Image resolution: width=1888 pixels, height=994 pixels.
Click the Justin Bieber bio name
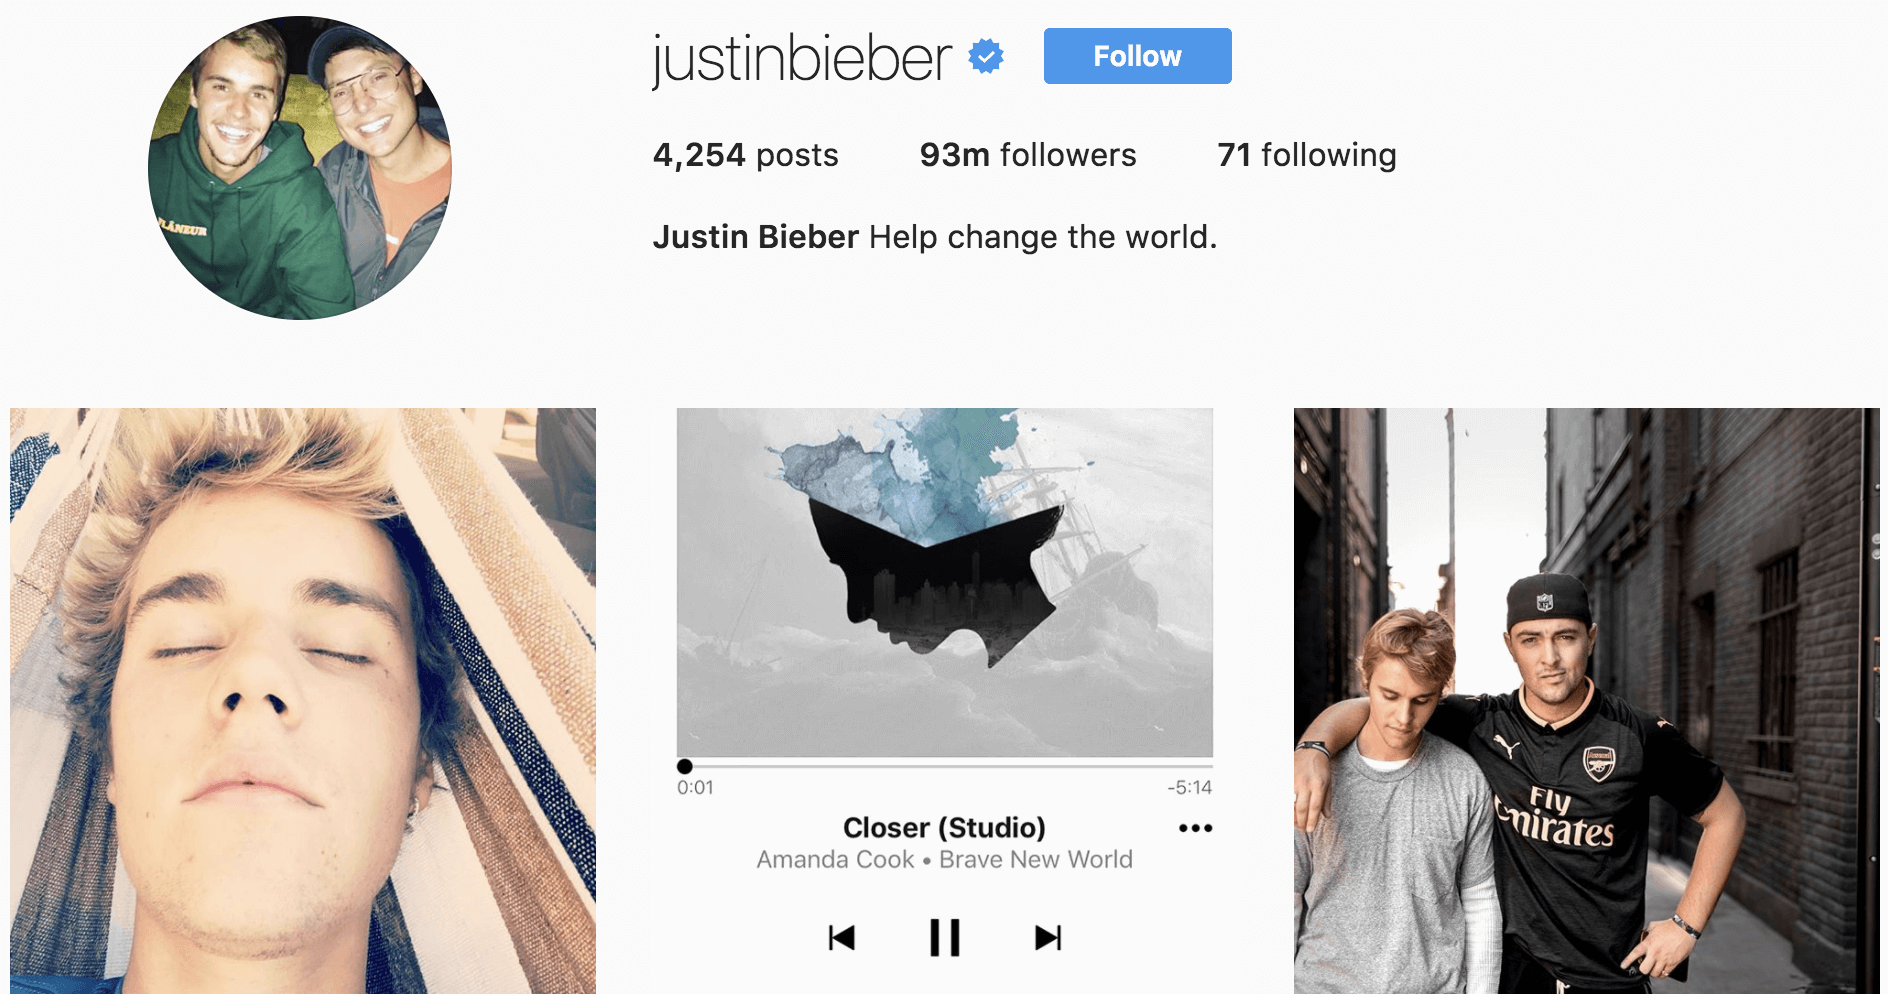coord(756,237)
